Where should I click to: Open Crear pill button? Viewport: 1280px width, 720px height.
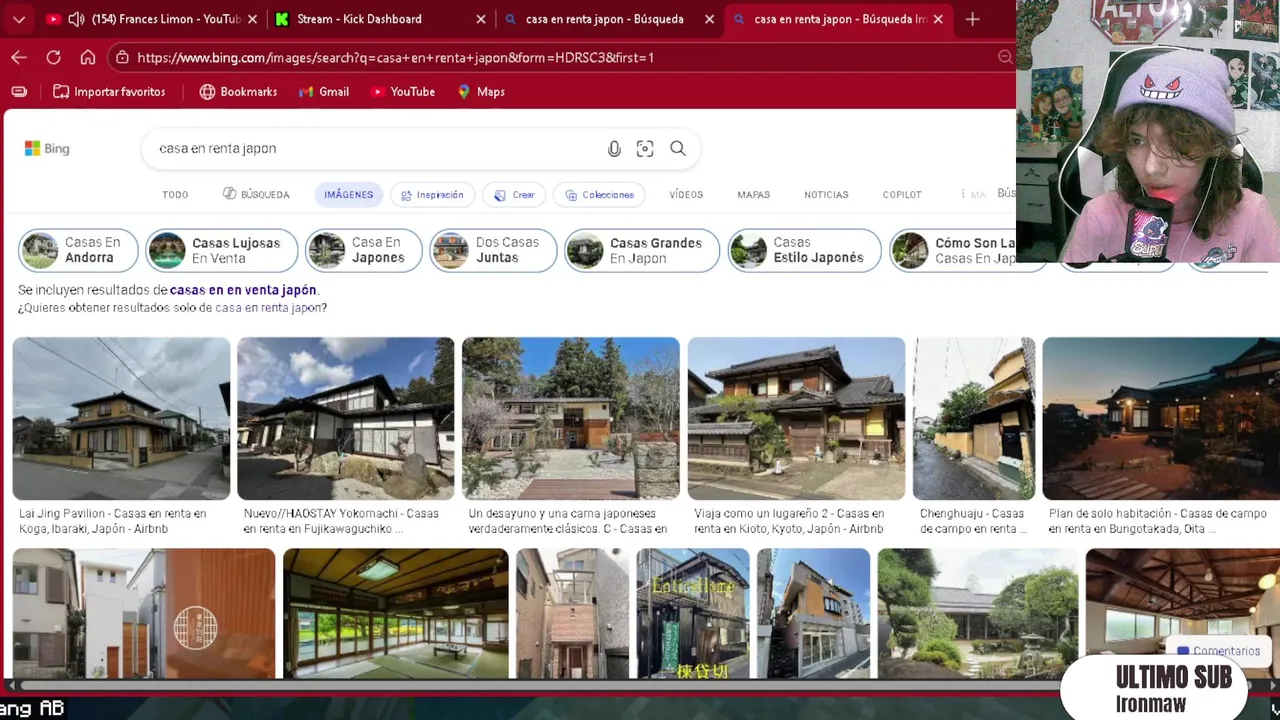tap(514, 194)
